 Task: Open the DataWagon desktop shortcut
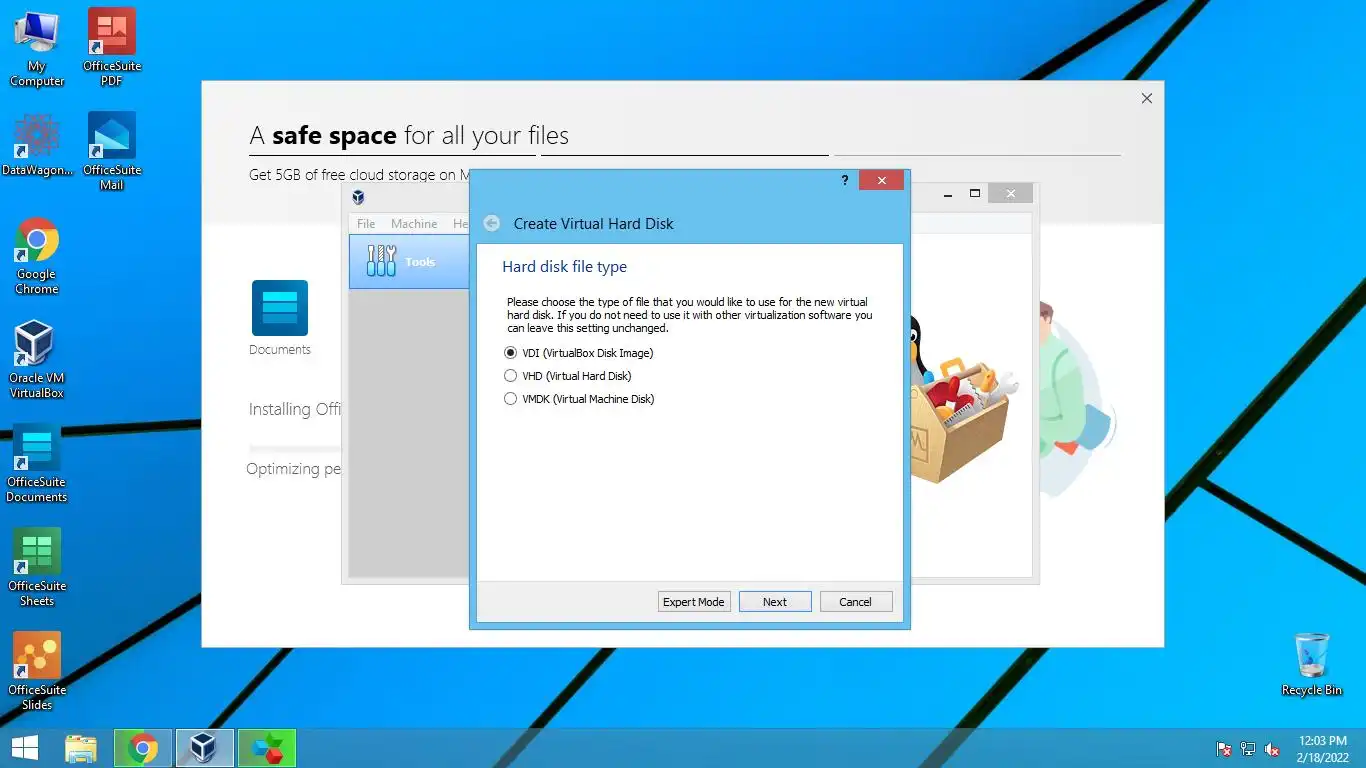tap(37, 145)
